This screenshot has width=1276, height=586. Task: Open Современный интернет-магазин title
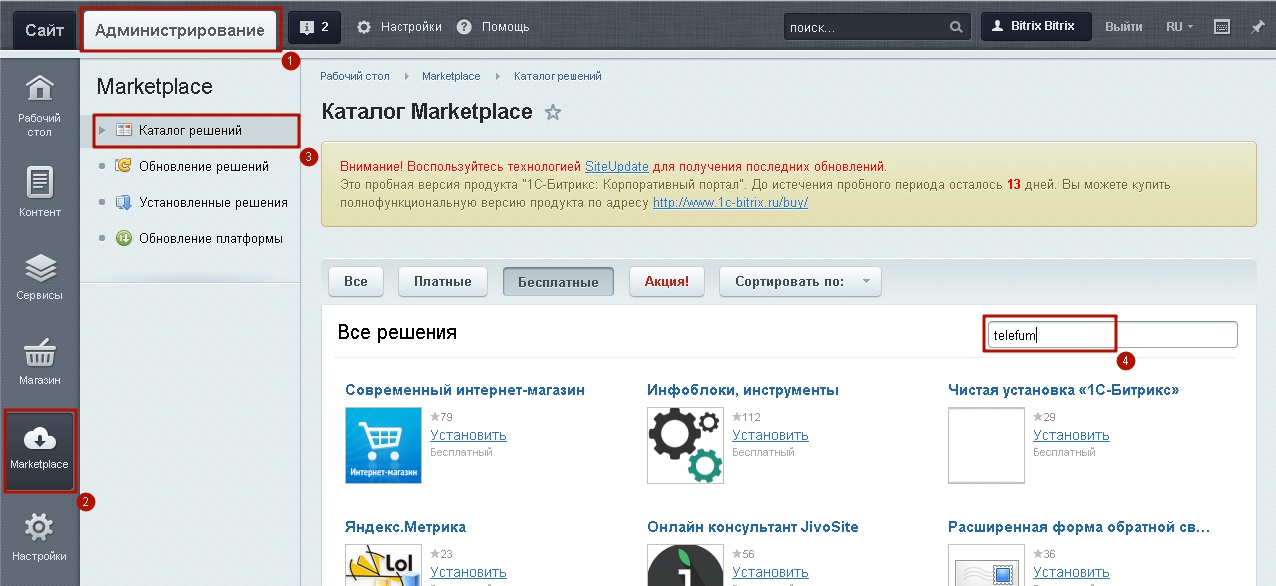465,390
